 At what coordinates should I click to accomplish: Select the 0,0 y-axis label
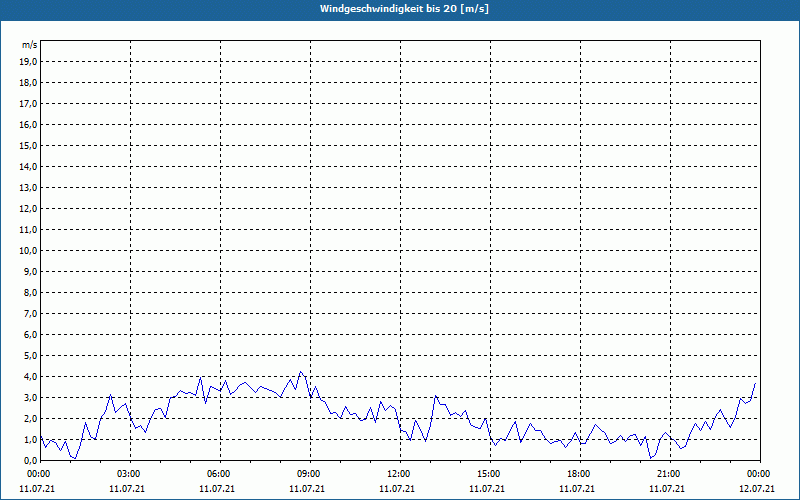[30, 460]
